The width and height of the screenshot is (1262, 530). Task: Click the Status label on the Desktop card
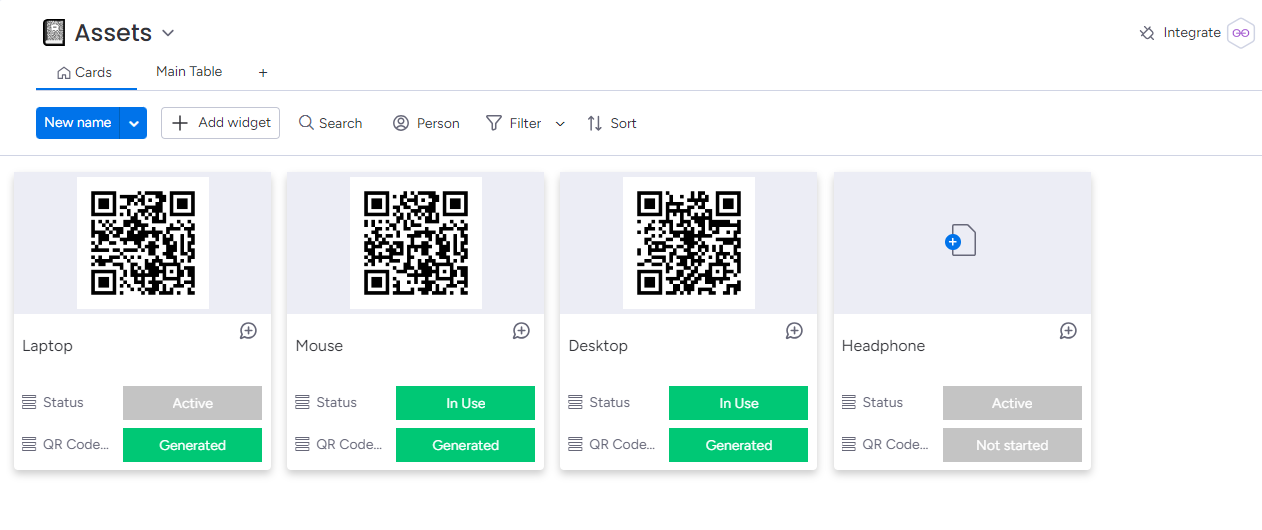point(609,402)
